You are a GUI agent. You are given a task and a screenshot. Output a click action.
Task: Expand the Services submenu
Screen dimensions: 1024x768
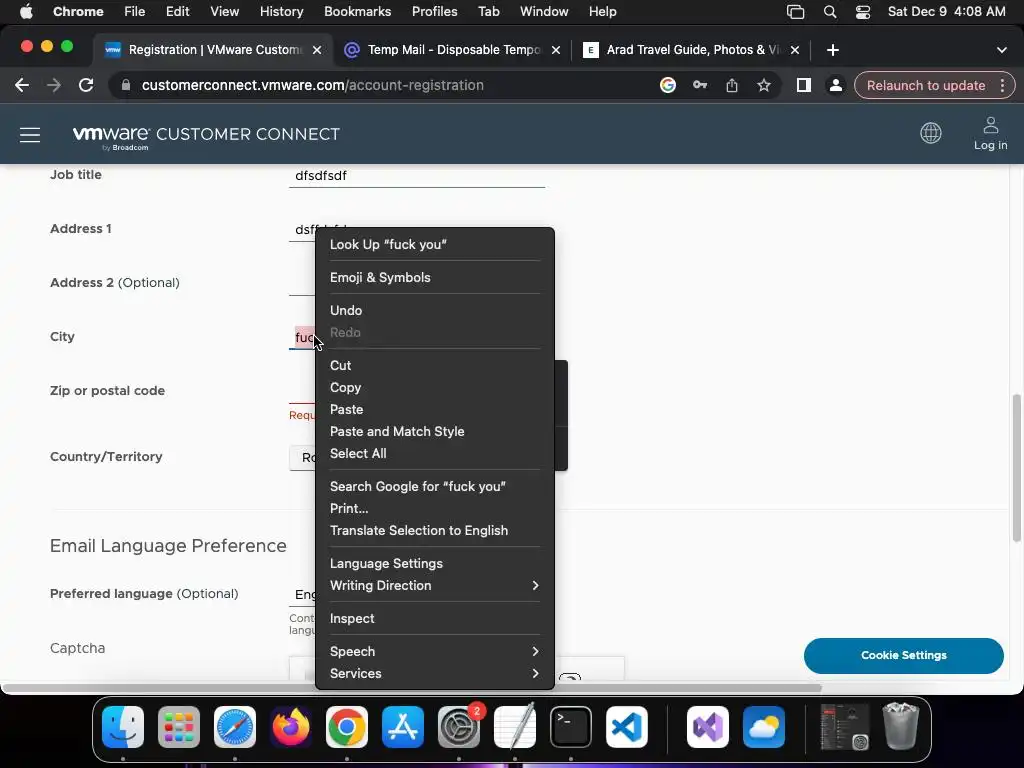[x=434, y=673]
